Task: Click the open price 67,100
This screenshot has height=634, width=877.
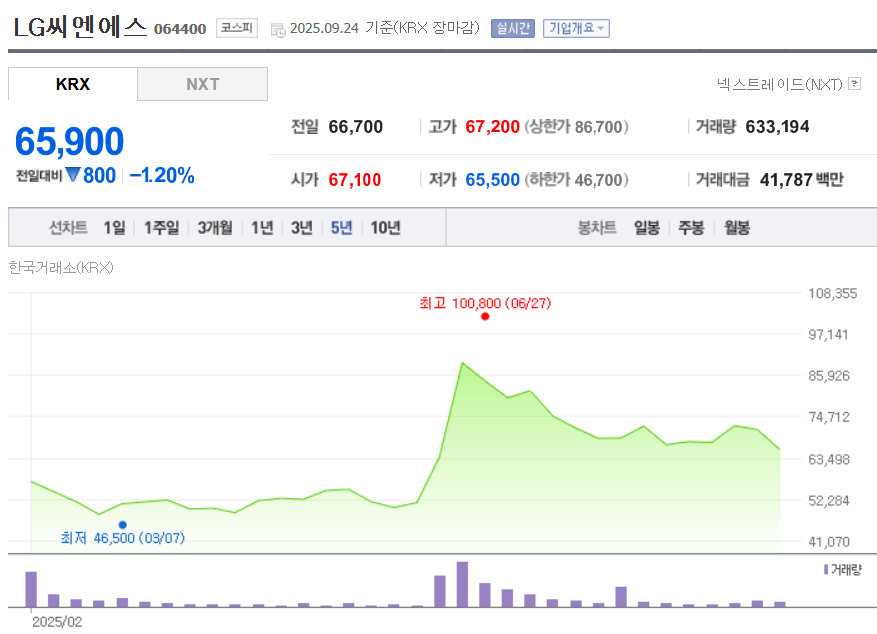Action: (x=355, y=179)
